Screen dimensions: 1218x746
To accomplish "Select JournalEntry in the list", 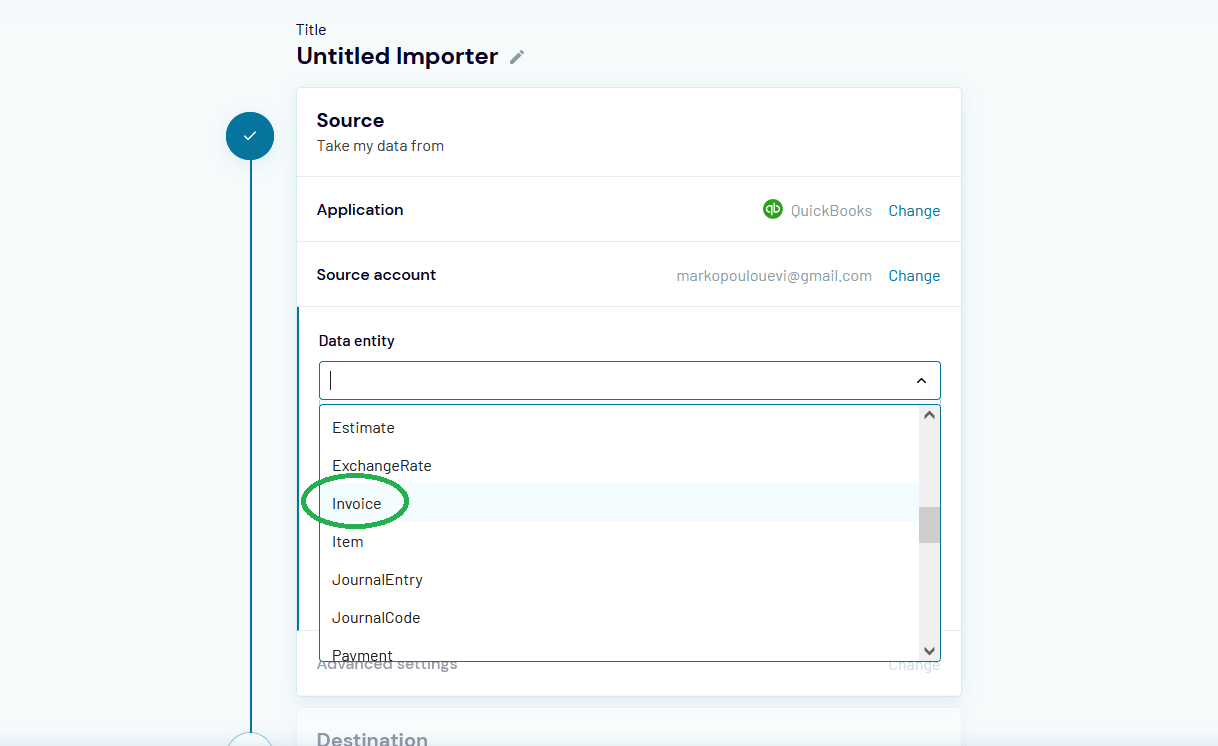I will [377, 579].
